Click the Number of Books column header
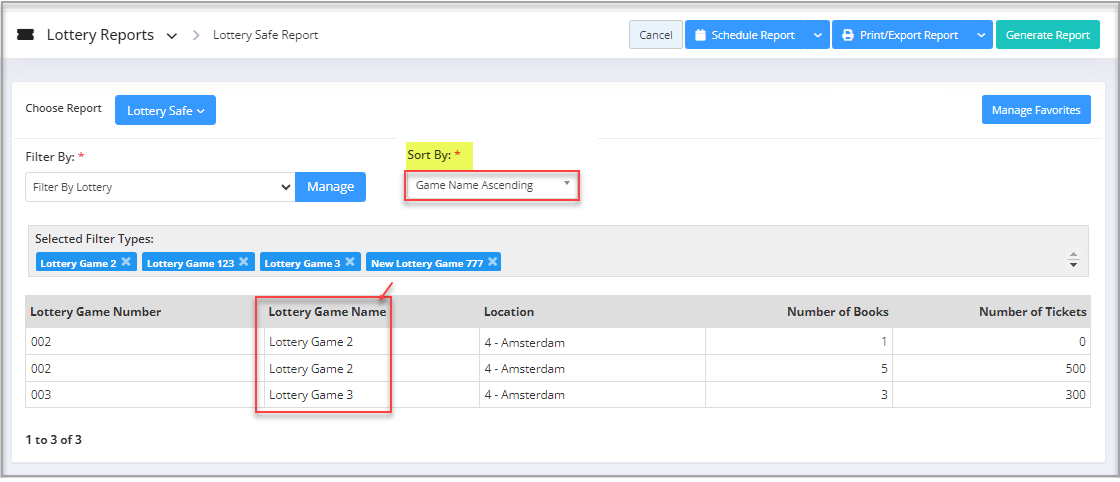The height and width of the screenshot is (482, 1120). [x=837, y=311]
